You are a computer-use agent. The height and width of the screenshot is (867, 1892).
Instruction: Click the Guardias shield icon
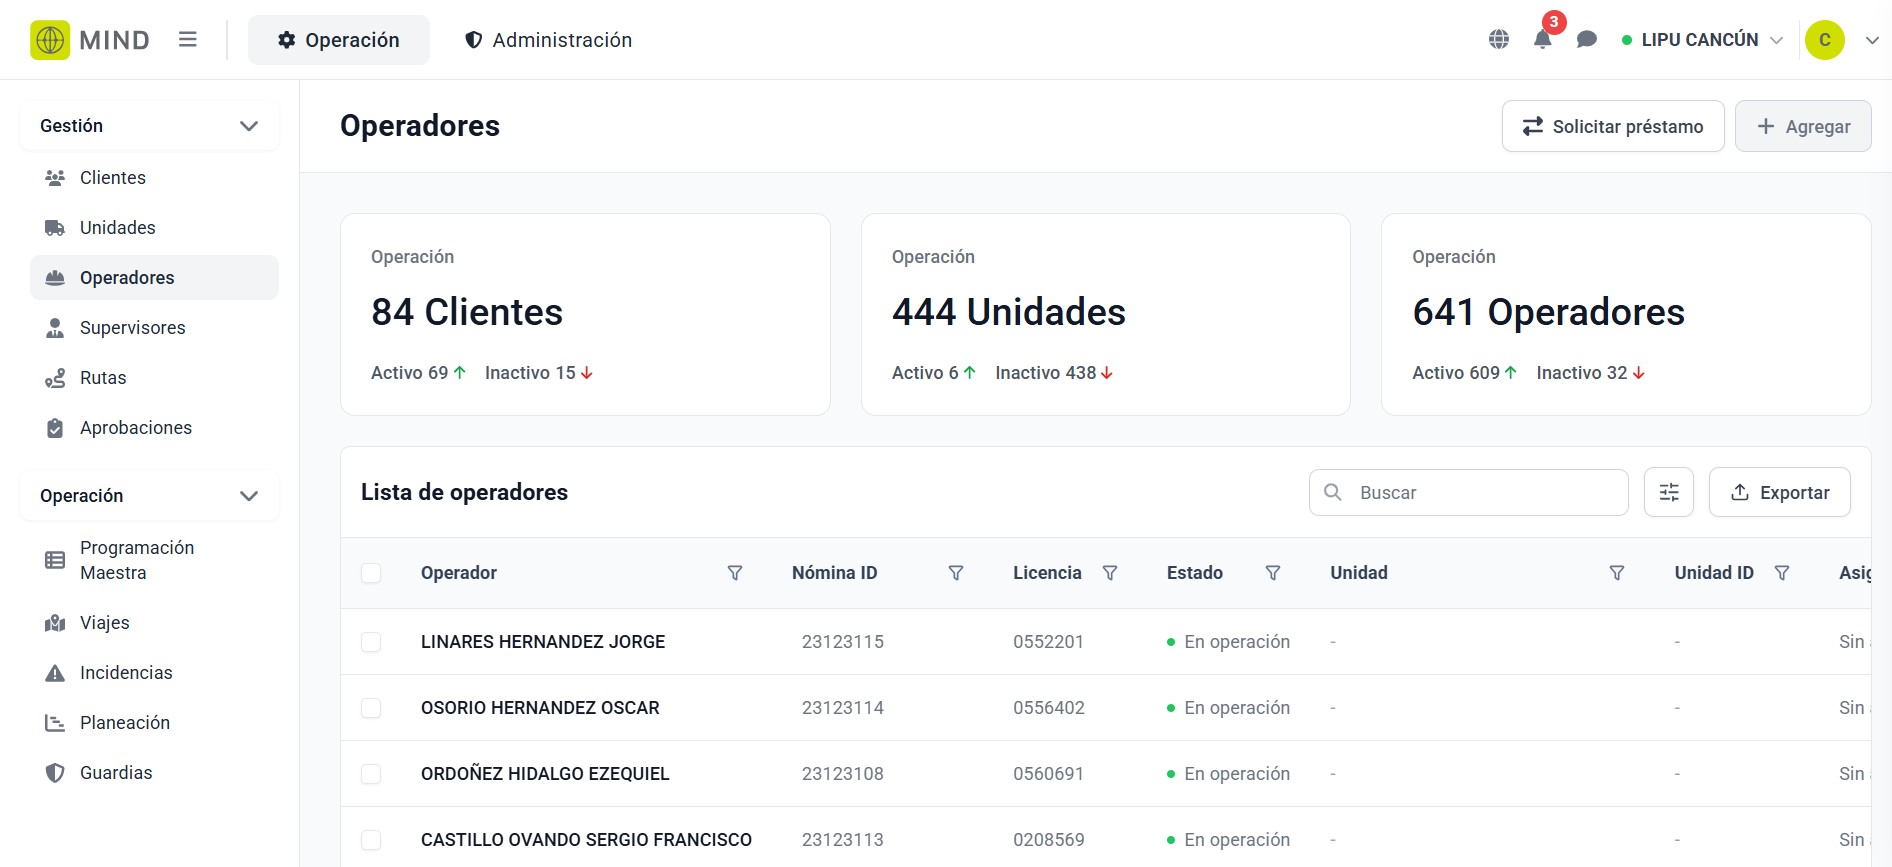point(55,773)
